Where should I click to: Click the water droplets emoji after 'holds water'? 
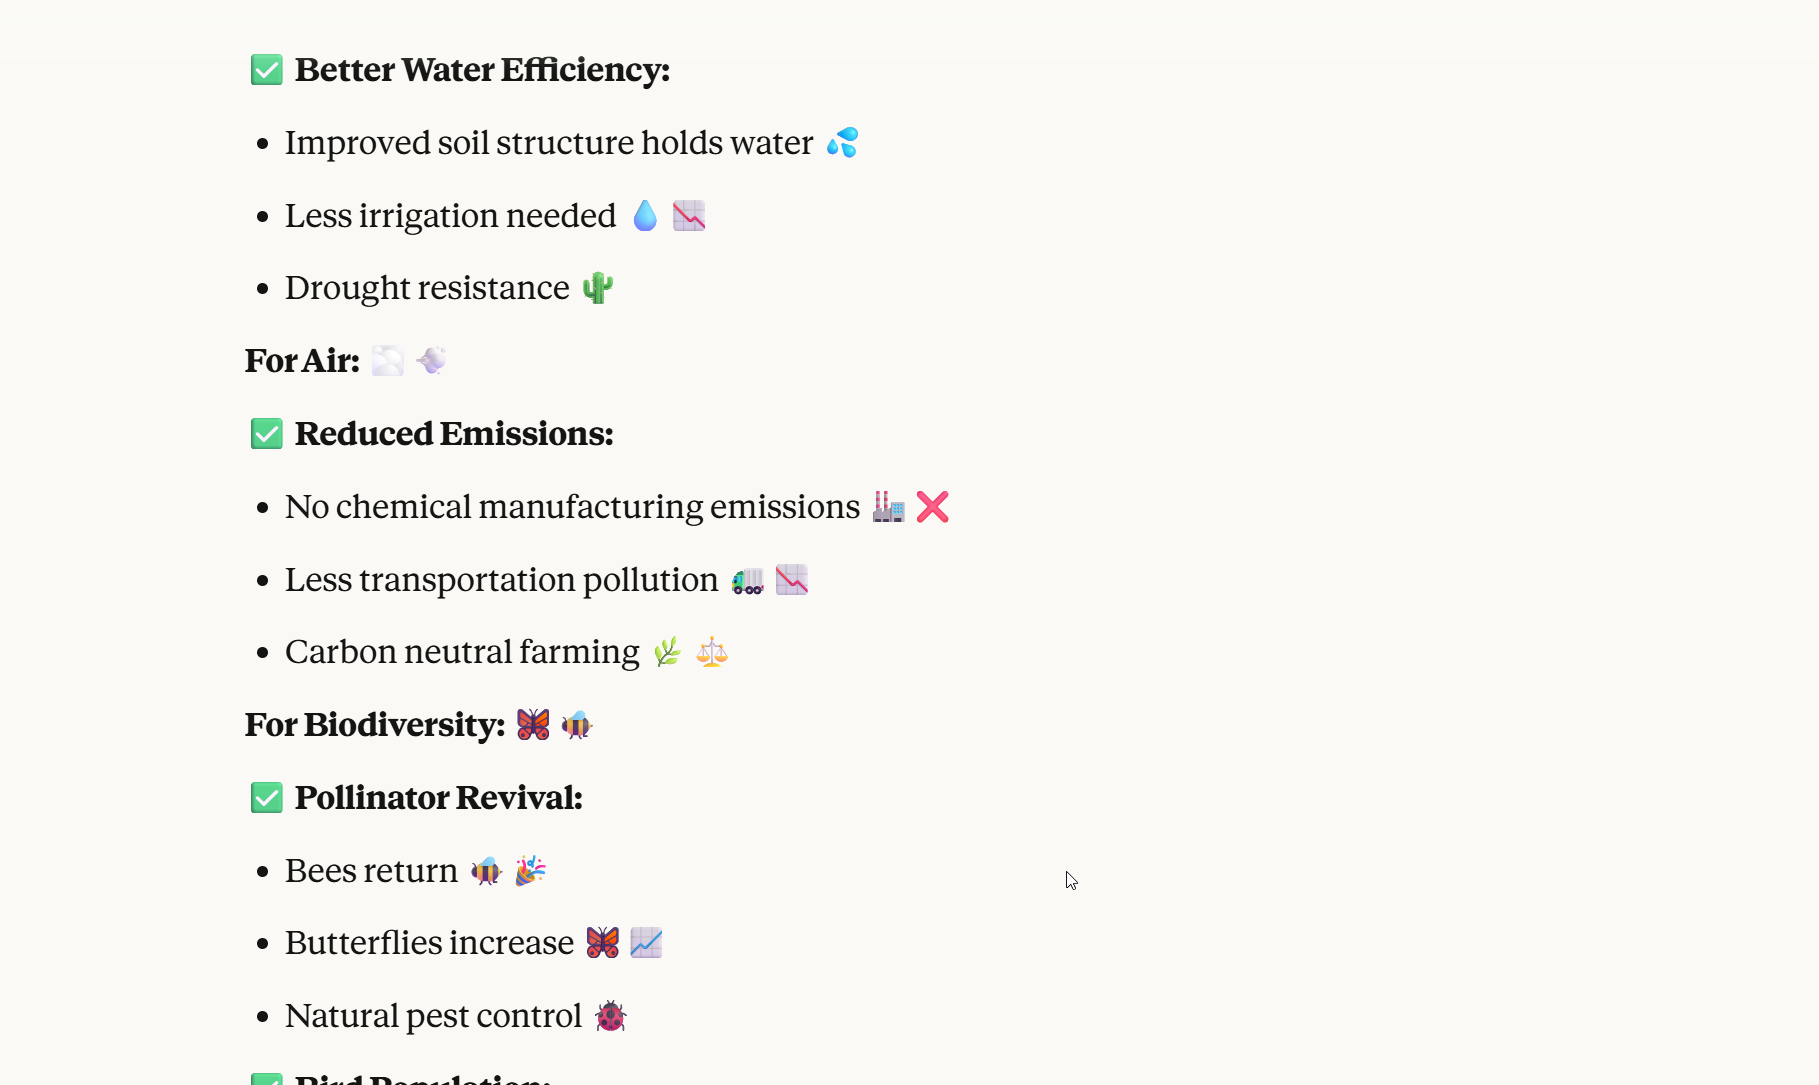(843, 143)
